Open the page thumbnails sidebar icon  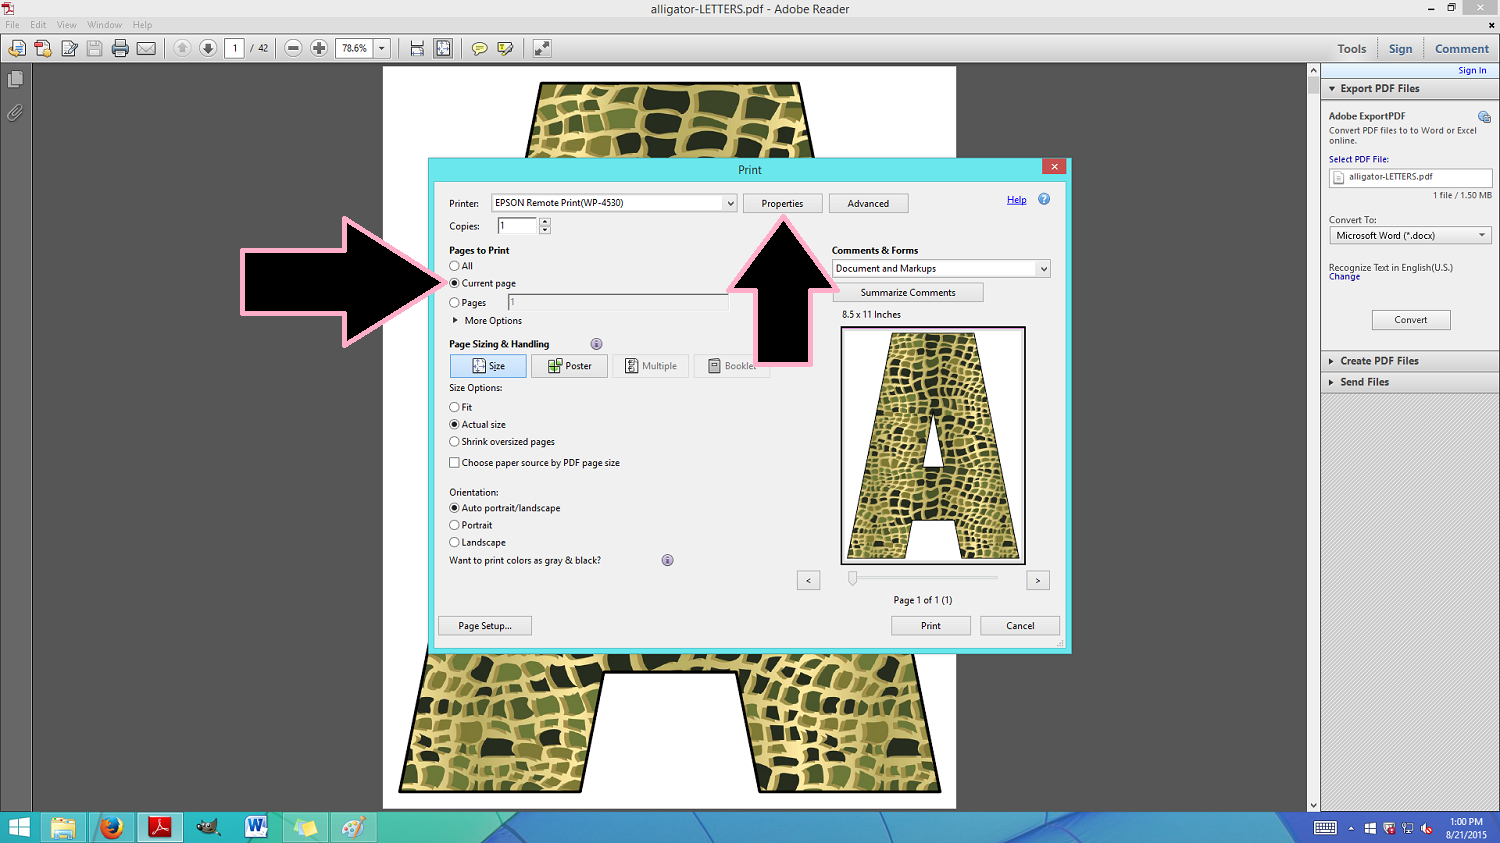(x=15, y=79)
